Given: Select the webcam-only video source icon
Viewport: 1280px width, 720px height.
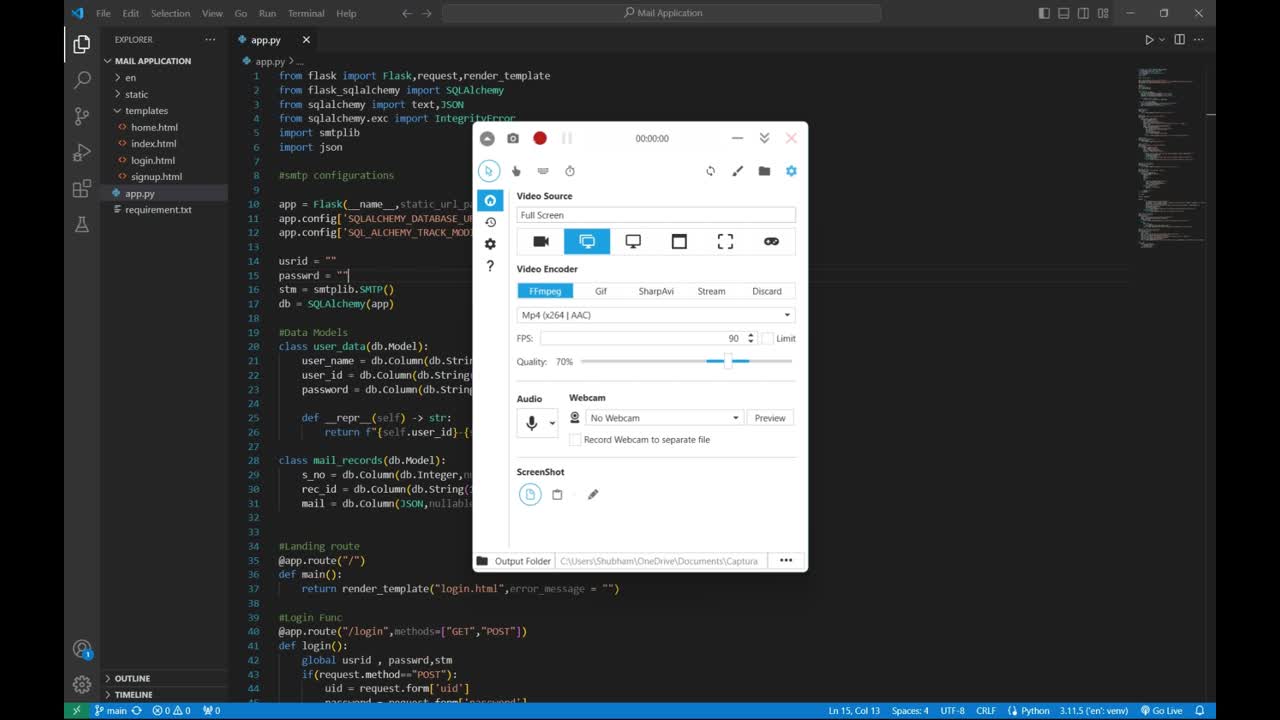Looking at the screenshot, I should pyautogui.click(x=541, y=241).
